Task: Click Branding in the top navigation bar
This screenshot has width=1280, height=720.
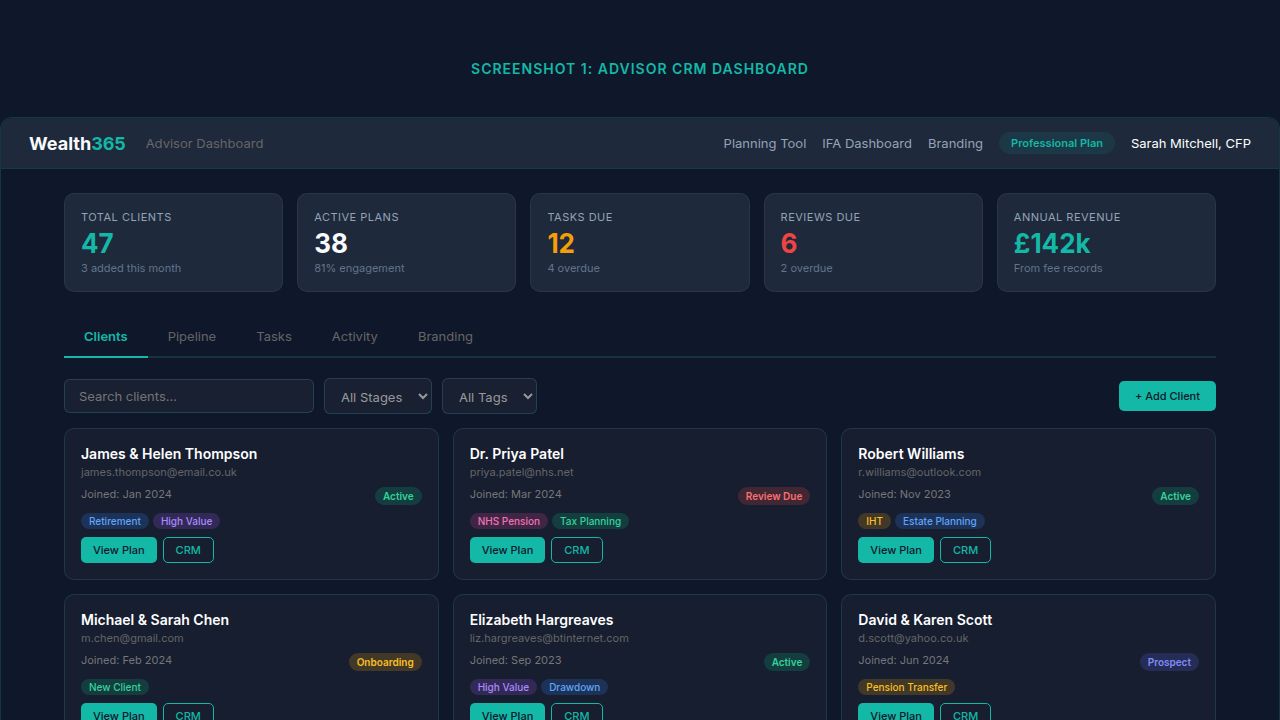Action: (955, 143)
